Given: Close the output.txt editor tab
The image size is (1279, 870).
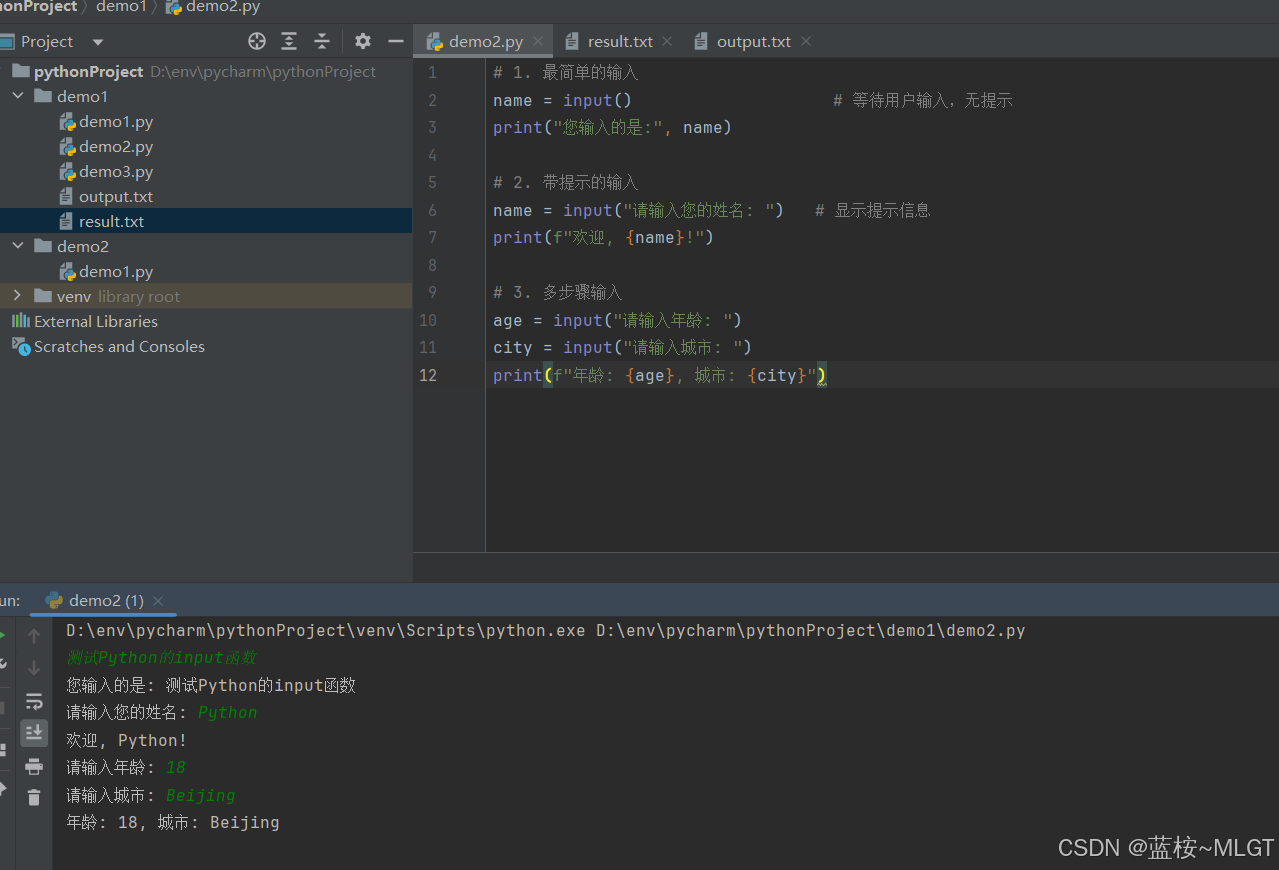Looking at the screenshot, I should pyautogui.click(x=805, y=41).
